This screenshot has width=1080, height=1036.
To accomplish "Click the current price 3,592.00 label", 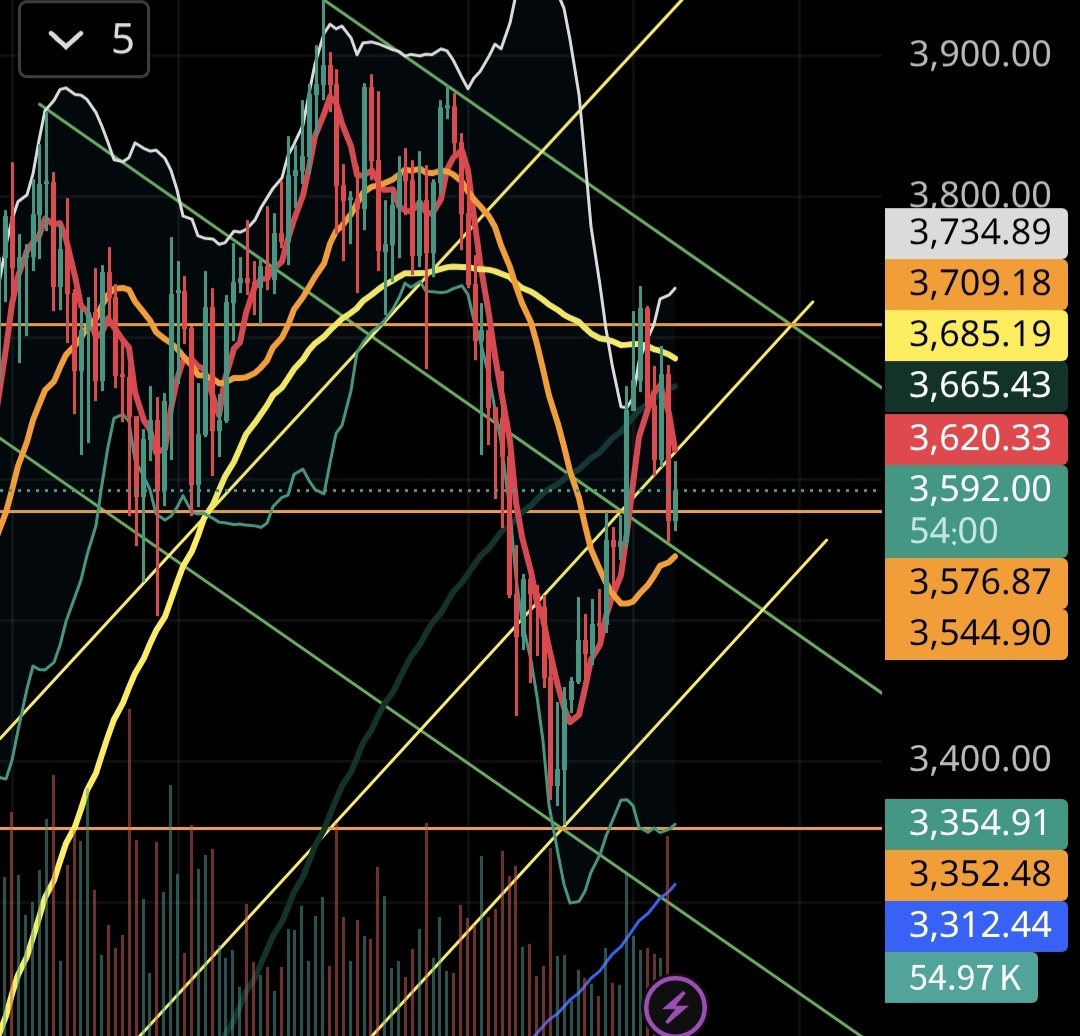I will [x=979, y=490].
